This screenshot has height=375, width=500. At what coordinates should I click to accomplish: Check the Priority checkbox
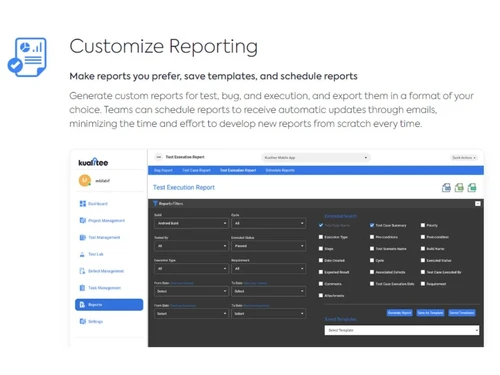[423, 225]
